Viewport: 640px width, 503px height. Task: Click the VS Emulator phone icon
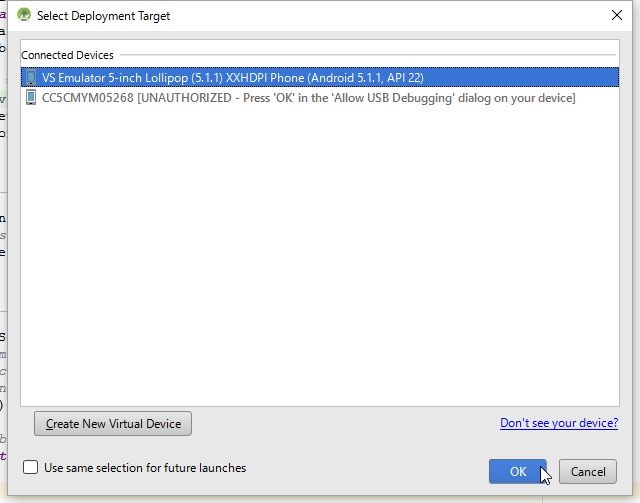tap(31, 77)
